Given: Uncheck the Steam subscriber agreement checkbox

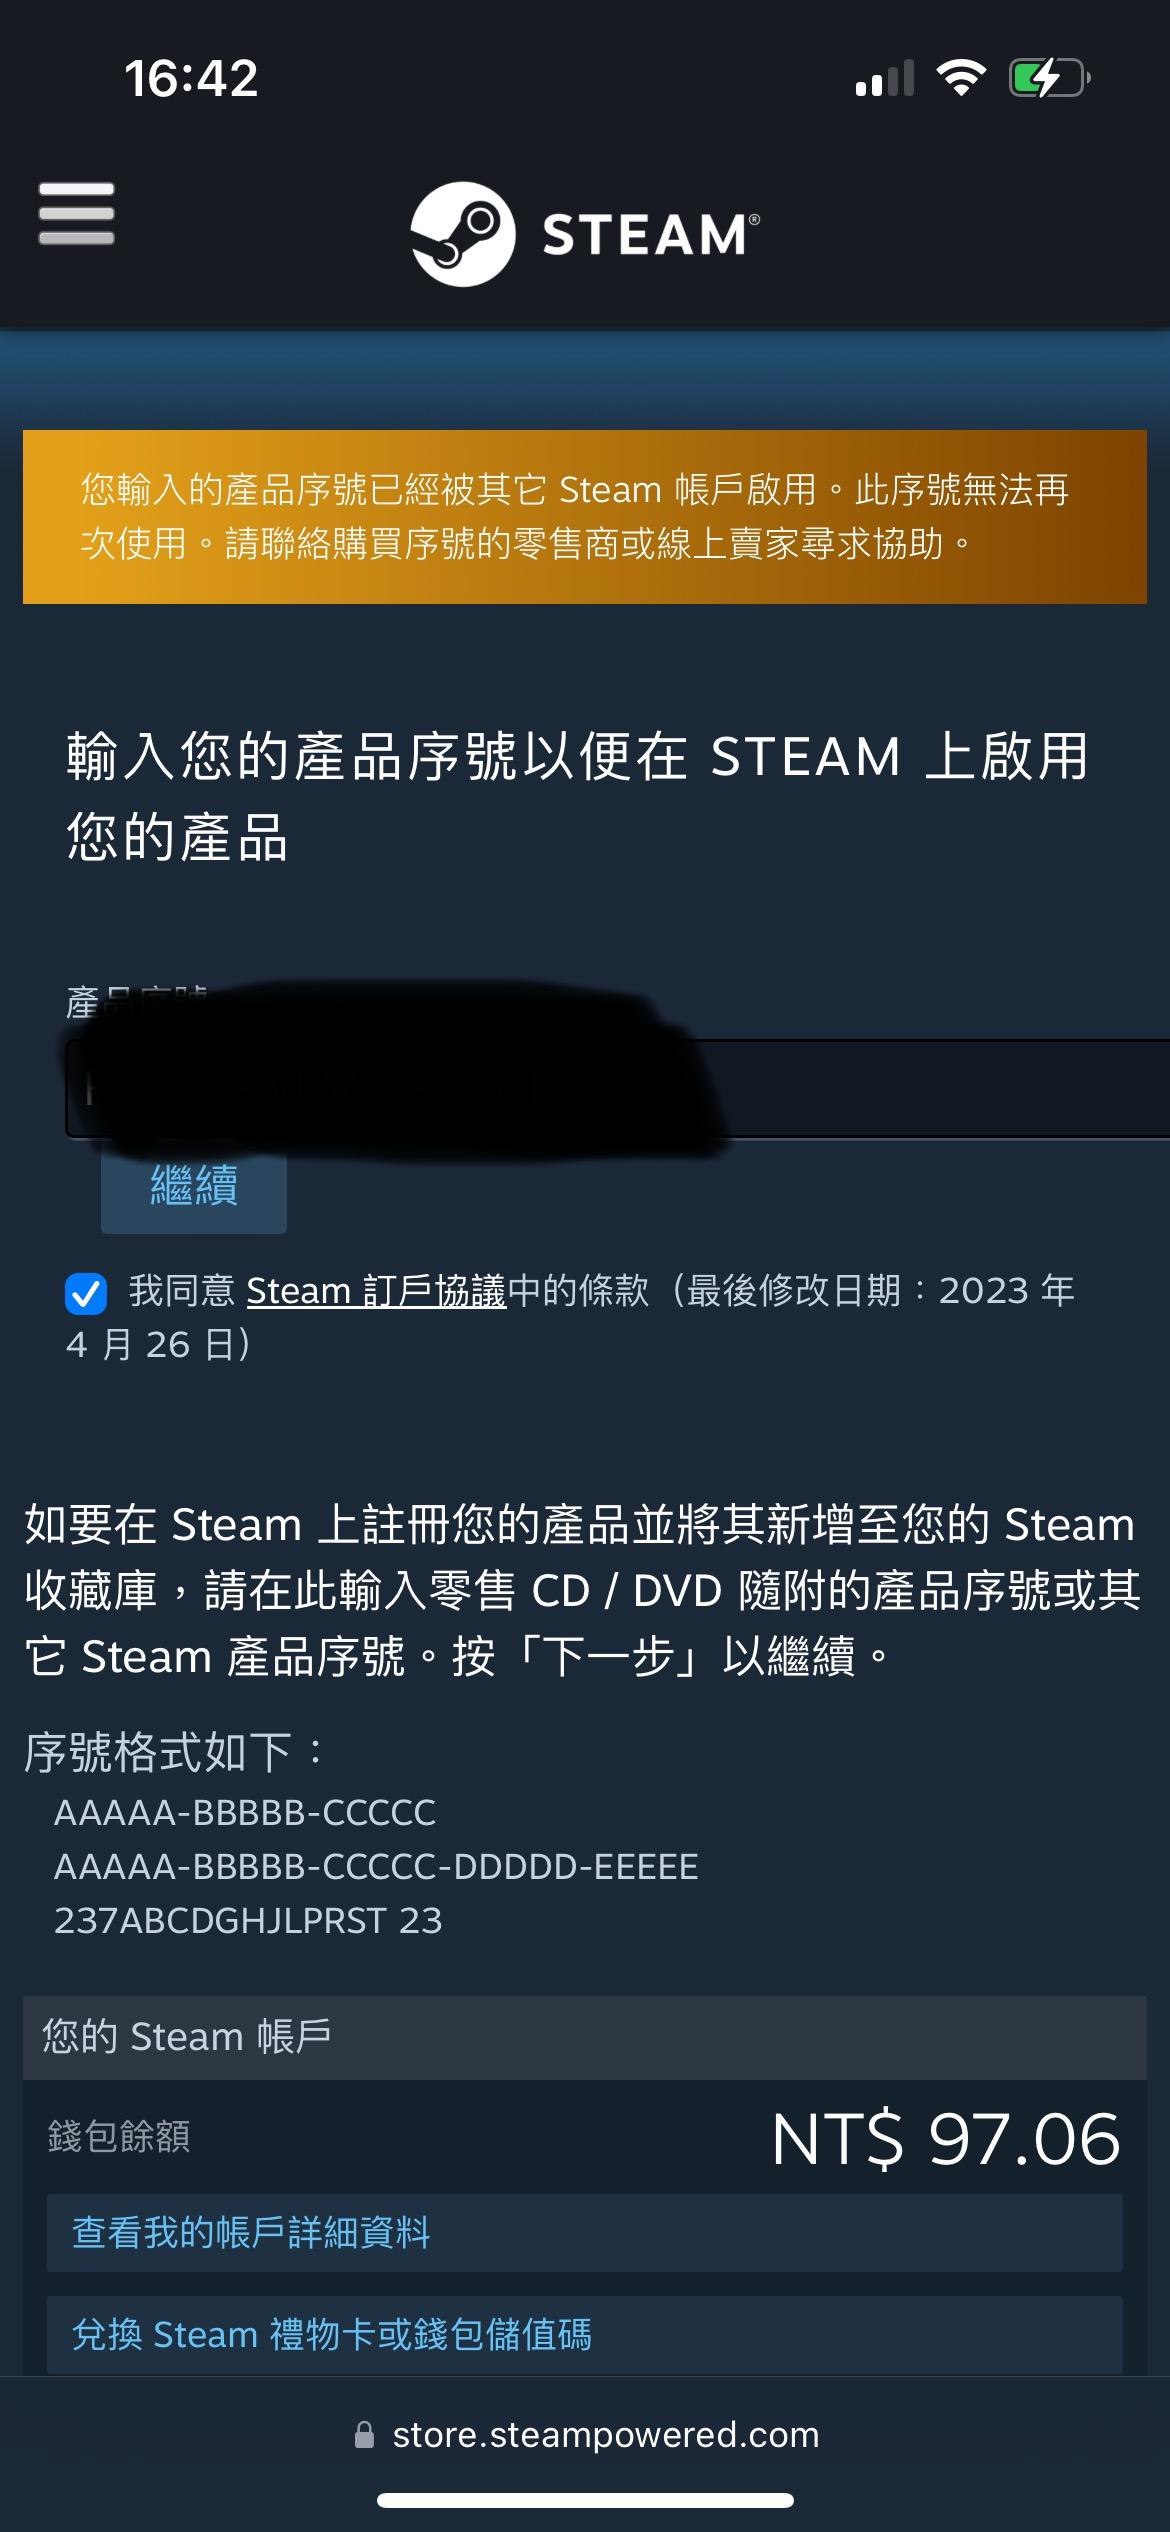Looking at the screenshot, I should tap(86, 1293).
